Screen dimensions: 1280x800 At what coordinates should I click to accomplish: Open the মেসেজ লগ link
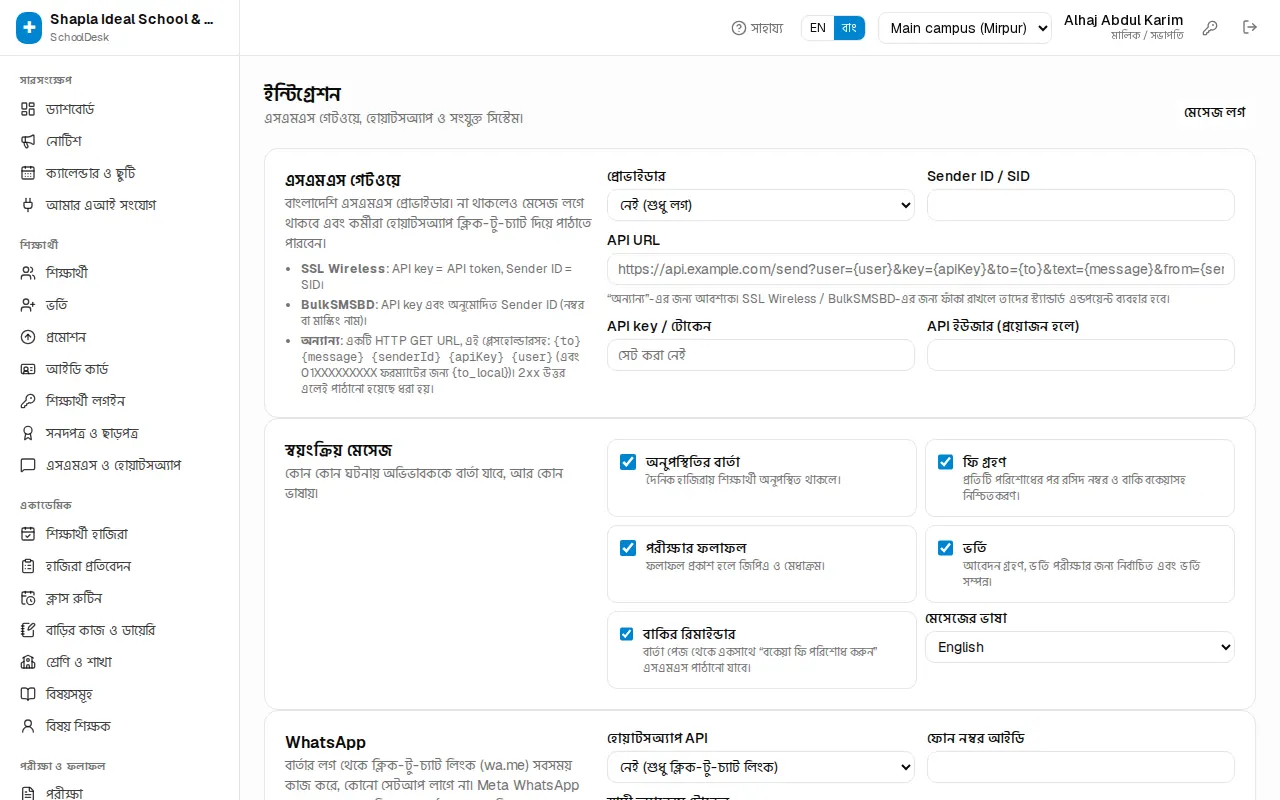[1215, 111]
